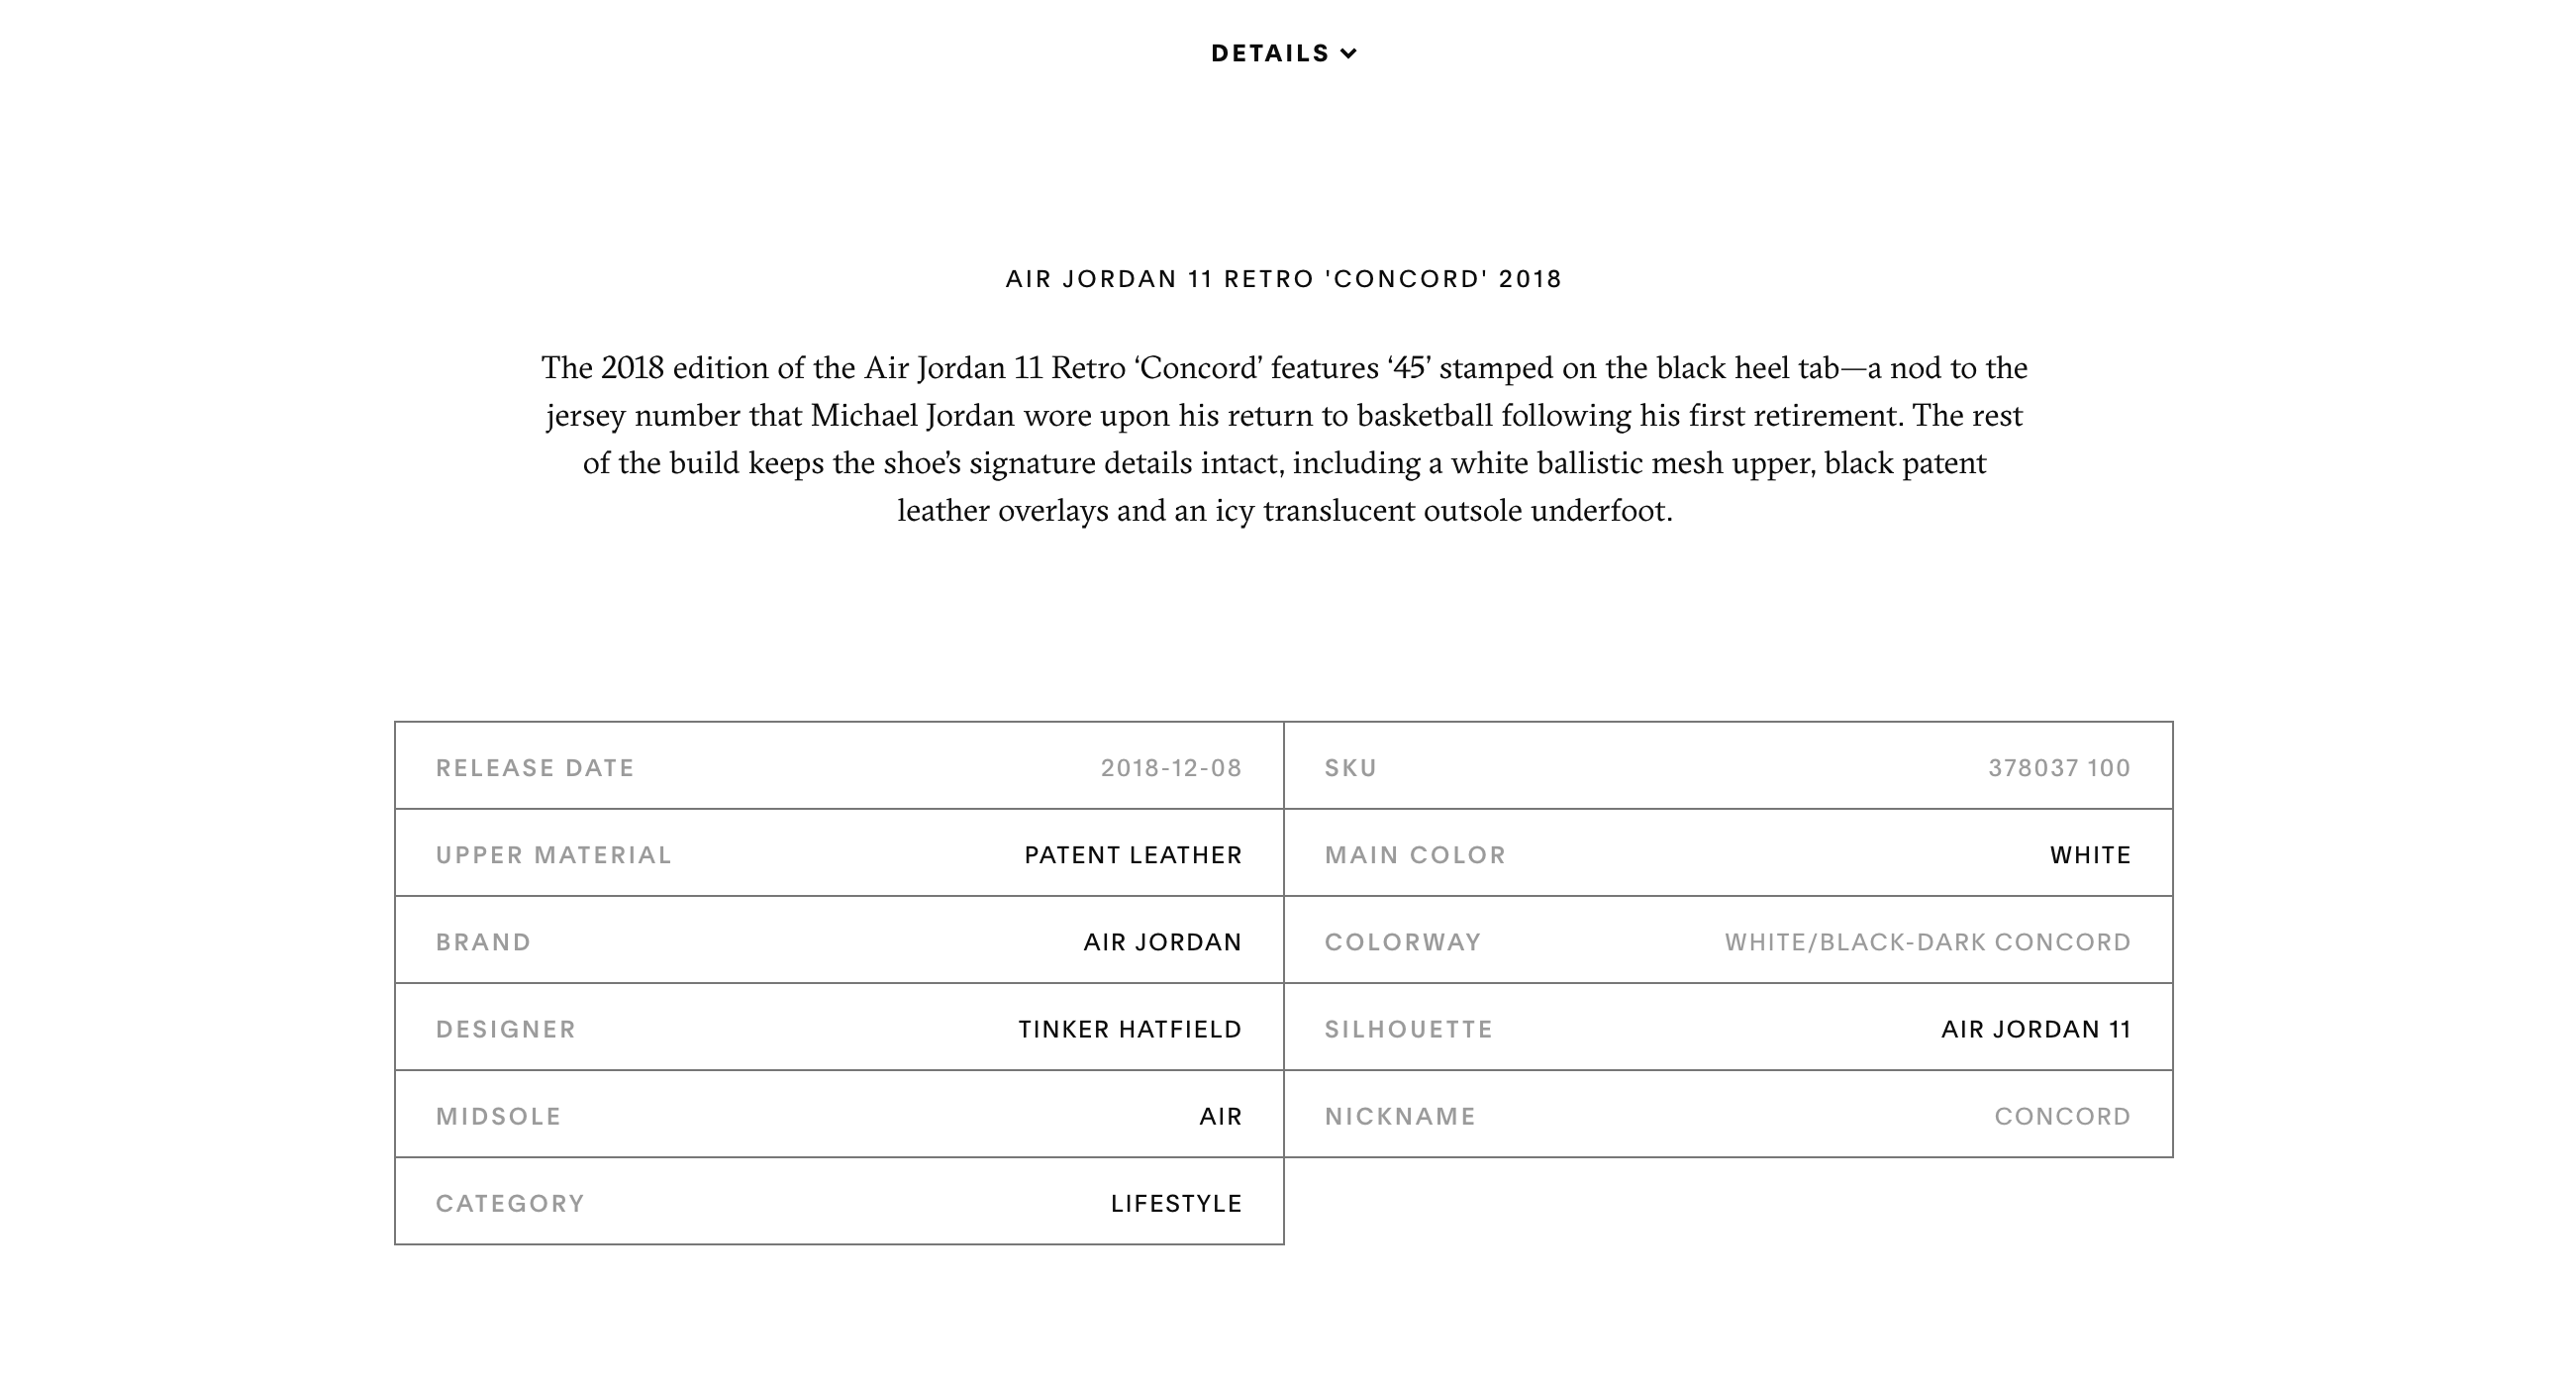Click the Concord nickname value
Image resolution: width=2576 pixels, height=1384 pixels.
tap(2062, 1116)
